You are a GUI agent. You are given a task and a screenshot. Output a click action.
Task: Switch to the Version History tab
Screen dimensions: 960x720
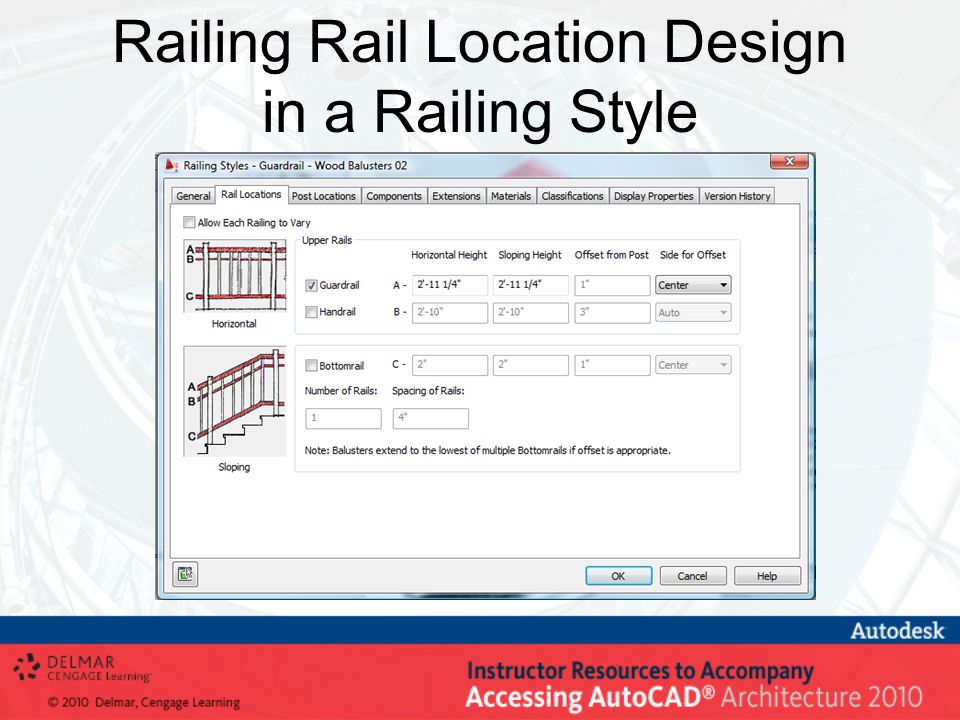(x=737, y=196)
